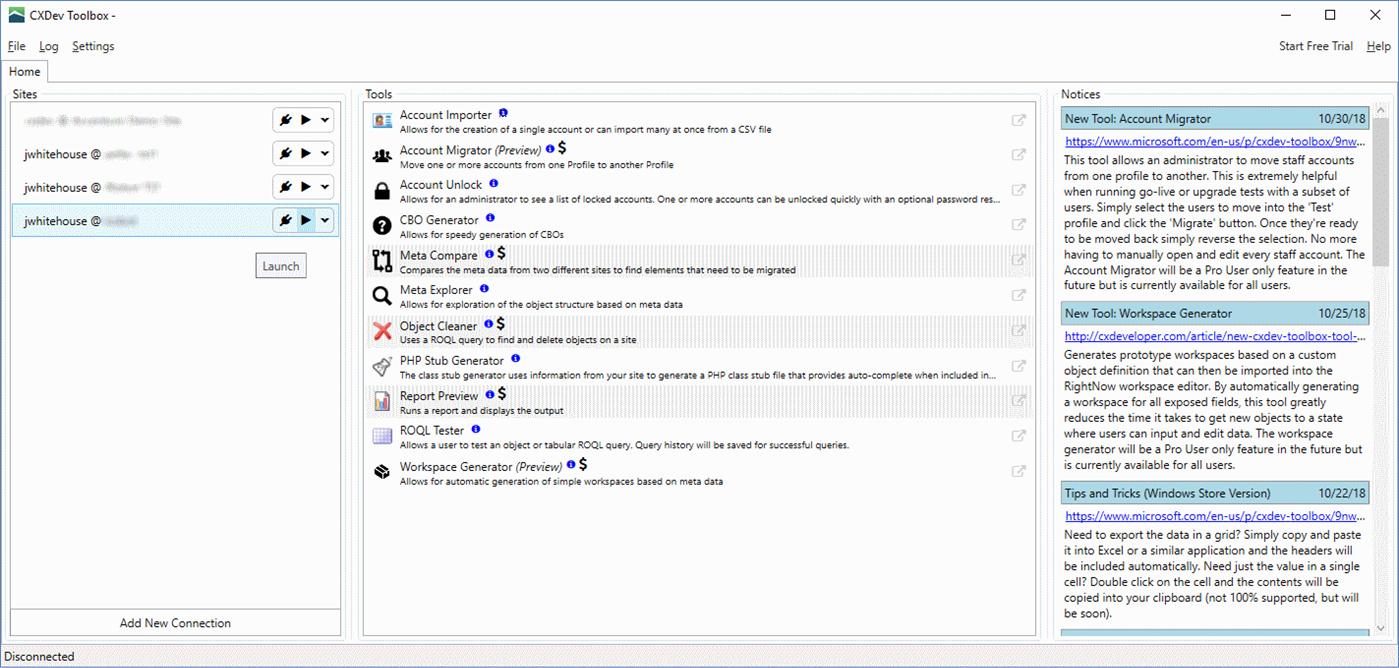The height and width of the screenshot is (668, 1399).
Task: Open the Report Preview chart icon
Action: [x=381, y=401]
